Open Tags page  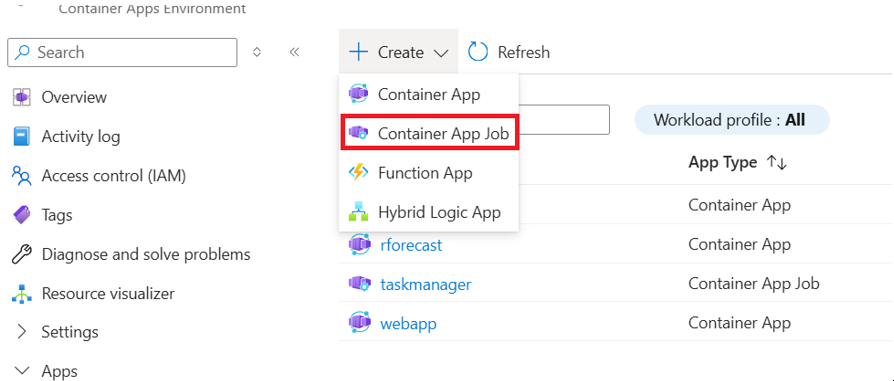[57, 215]
